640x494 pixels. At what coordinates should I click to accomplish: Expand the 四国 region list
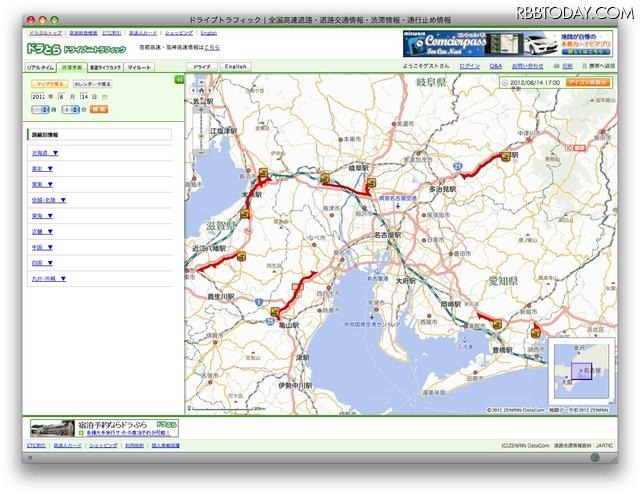42,263
